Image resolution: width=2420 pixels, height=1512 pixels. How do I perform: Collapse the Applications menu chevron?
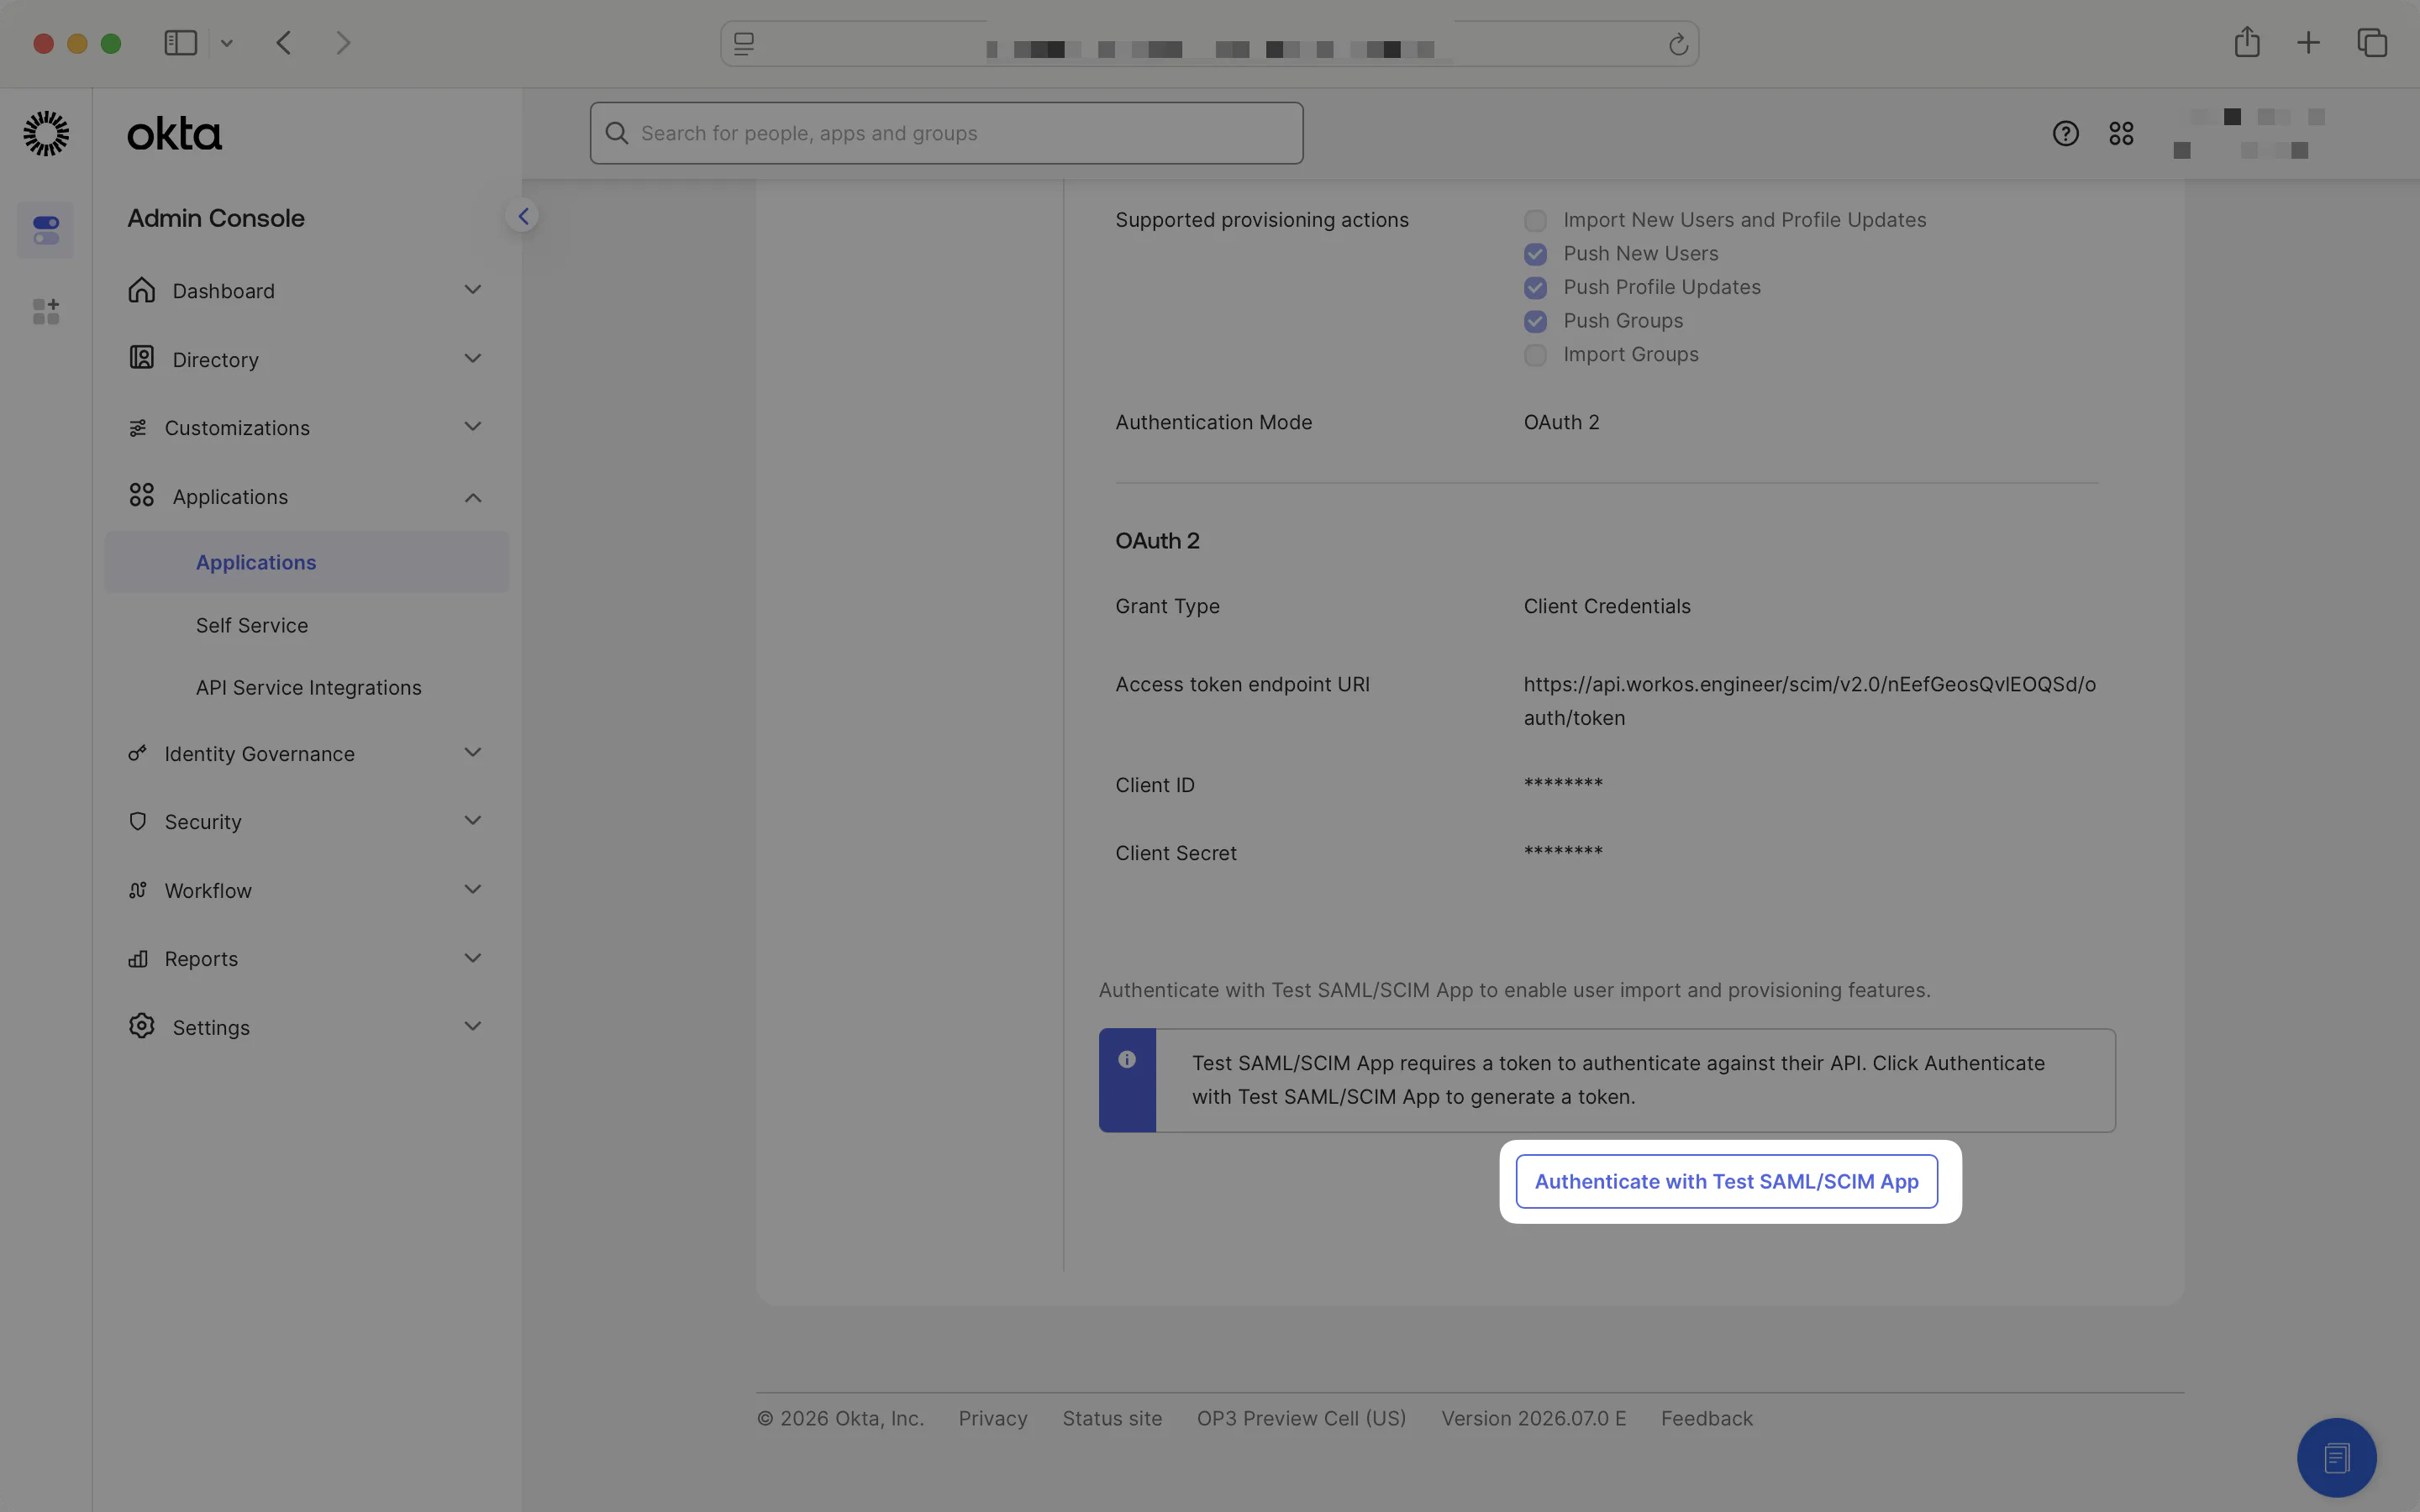473,497
